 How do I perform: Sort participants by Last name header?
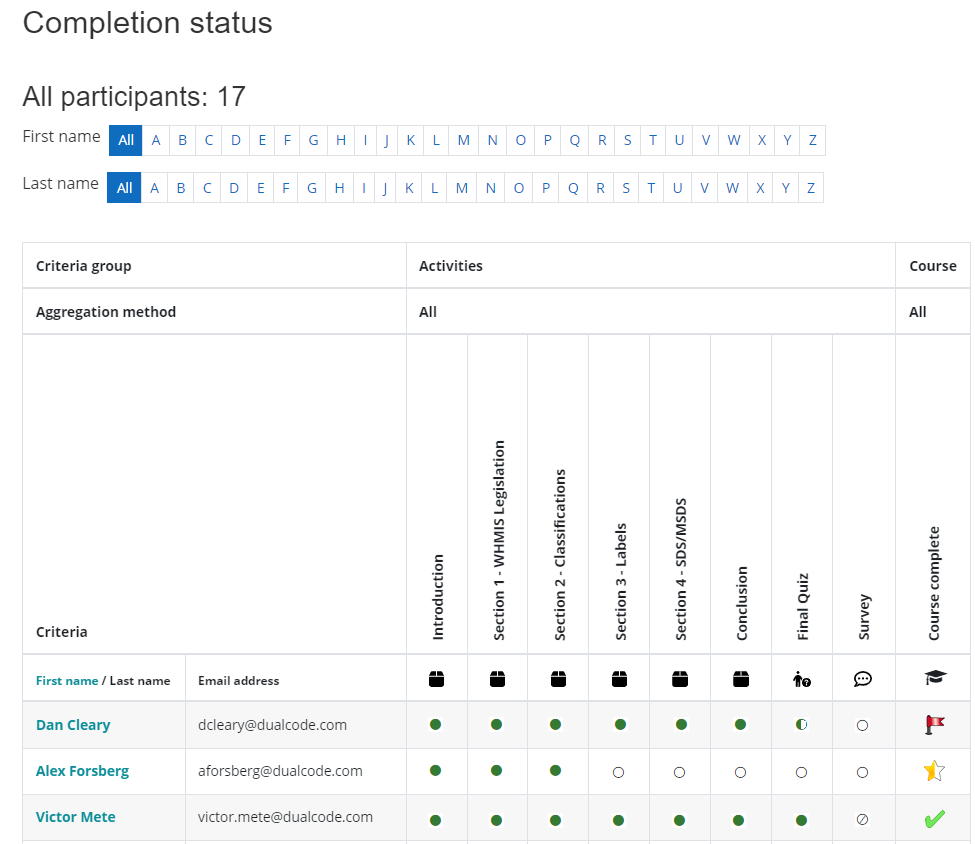point(140,680)
